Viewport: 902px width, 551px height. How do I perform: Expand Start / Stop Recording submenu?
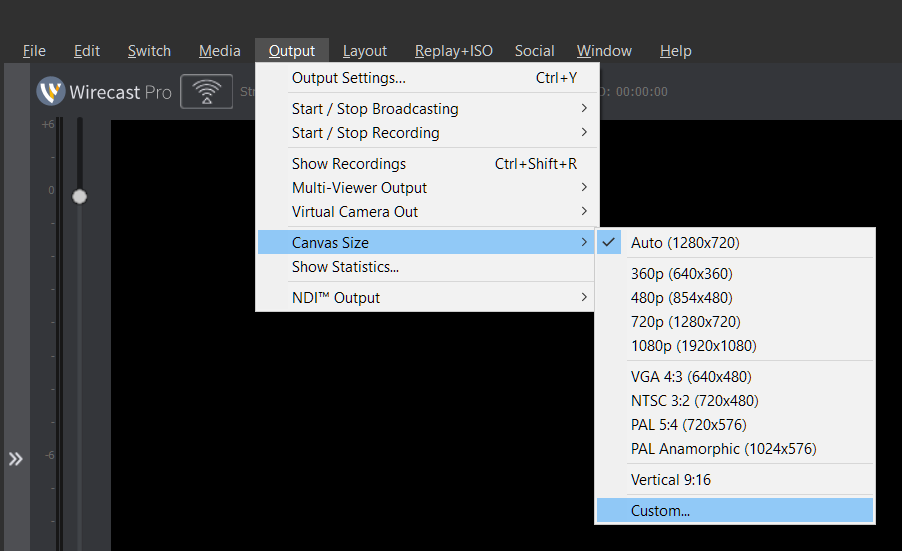pyautogui.click(x=427, y=133)
